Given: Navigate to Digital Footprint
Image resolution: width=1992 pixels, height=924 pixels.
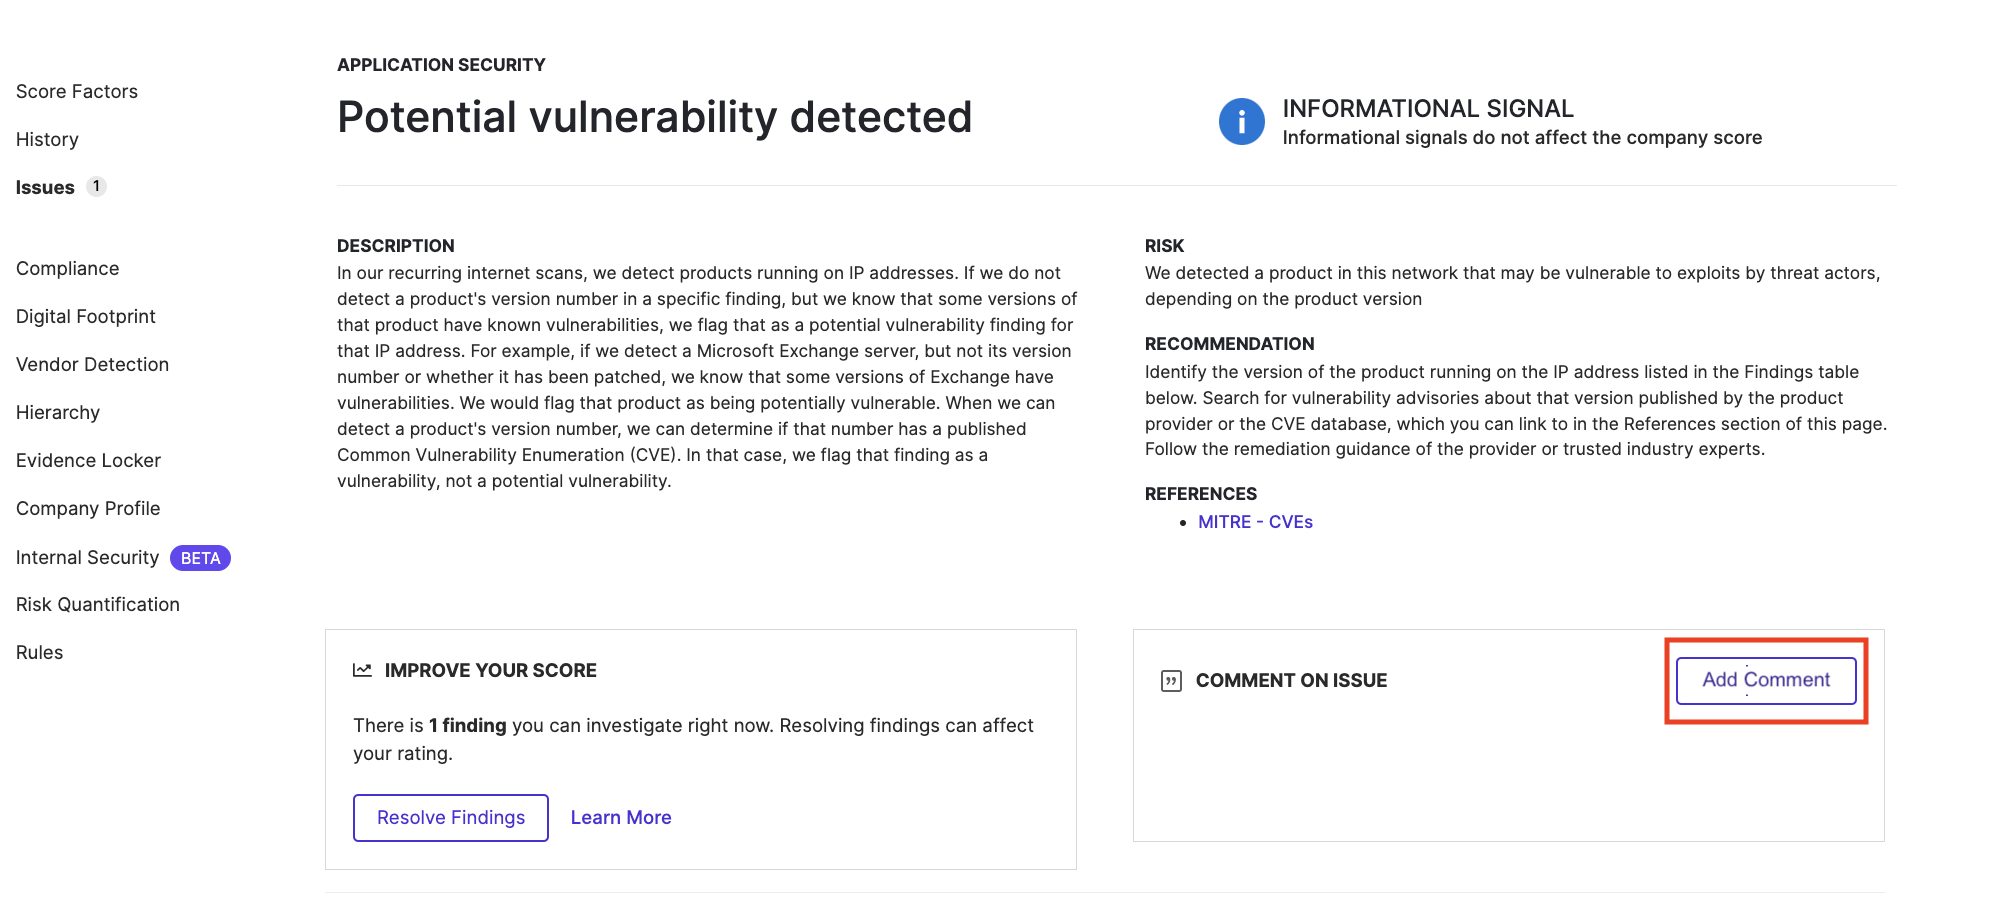Looking at the screenshot, I should click(86, 317).
